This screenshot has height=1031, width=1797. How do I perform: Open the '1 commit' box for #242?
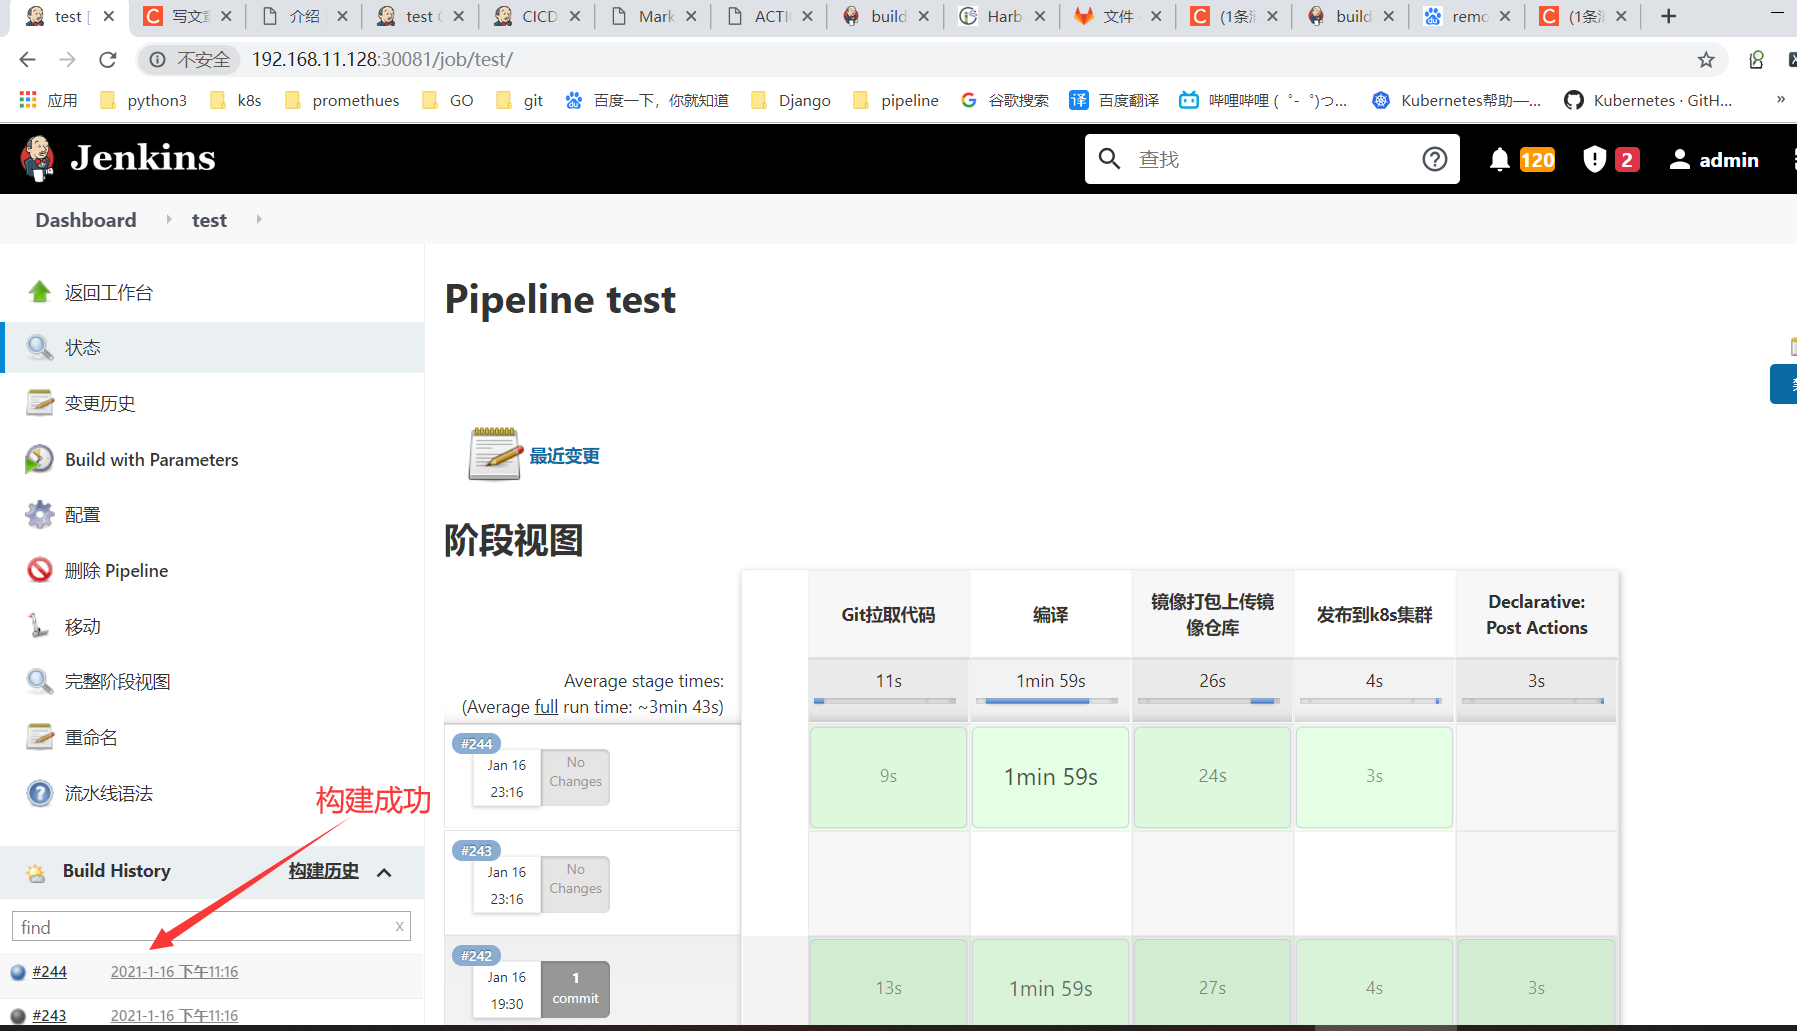click(x=575, y=989)
